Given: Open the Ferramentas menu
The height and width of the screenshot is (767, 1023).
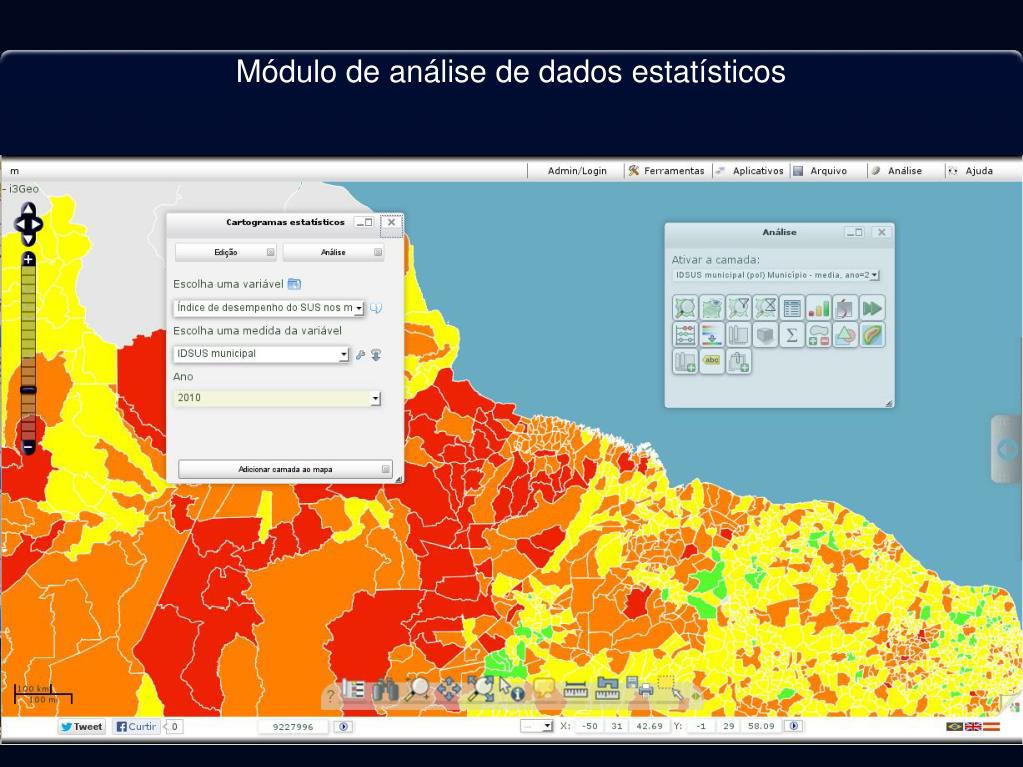Looking at the screenshot, I should tap(667, 171).
